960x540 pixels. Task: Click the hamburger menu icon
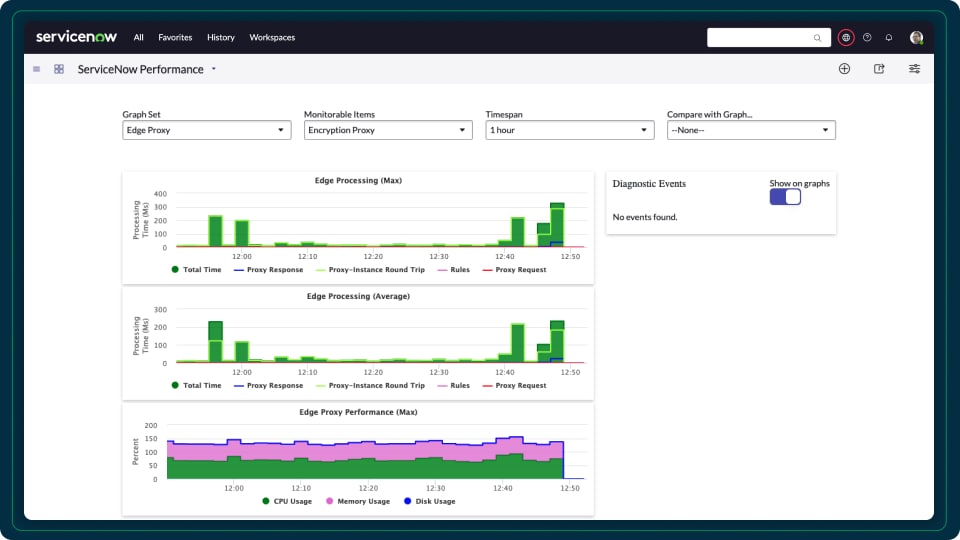pos(37,69)
